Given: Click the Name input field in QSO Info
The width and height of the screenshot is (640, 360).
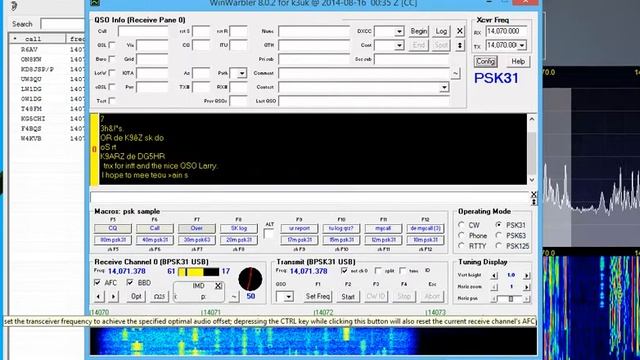Looking at the screenshot, I should pyautogui.click(x=314, y=31).
